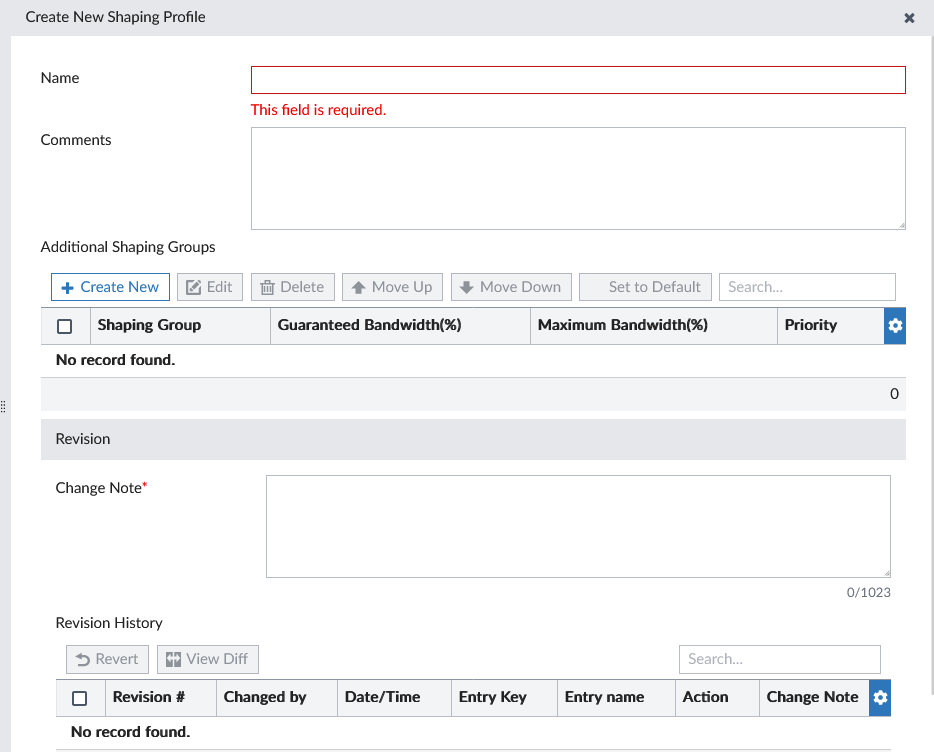Toggle select-all checkbox in Revision History table
The height and width of the screenshot is (752, 934).
click(79, 698)
